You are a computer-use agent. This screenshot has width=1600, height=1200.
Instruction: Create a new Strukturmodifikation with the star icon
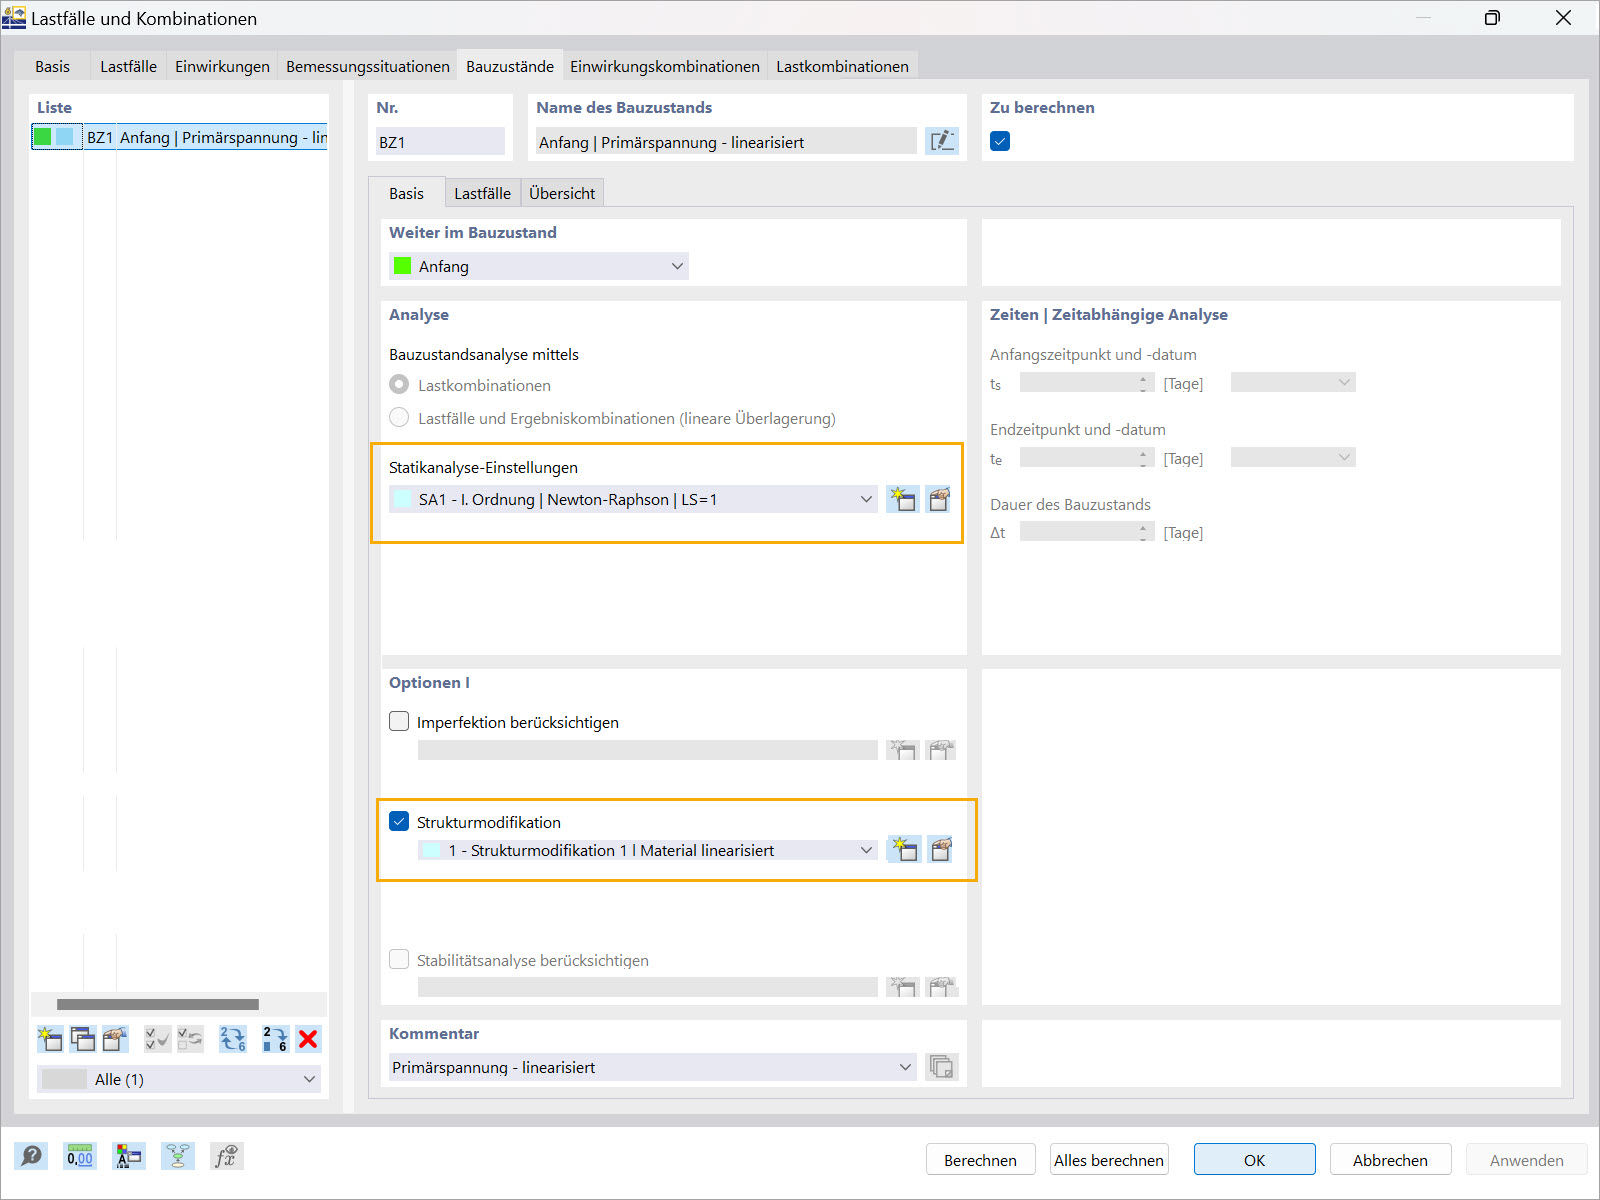(904, 850)
